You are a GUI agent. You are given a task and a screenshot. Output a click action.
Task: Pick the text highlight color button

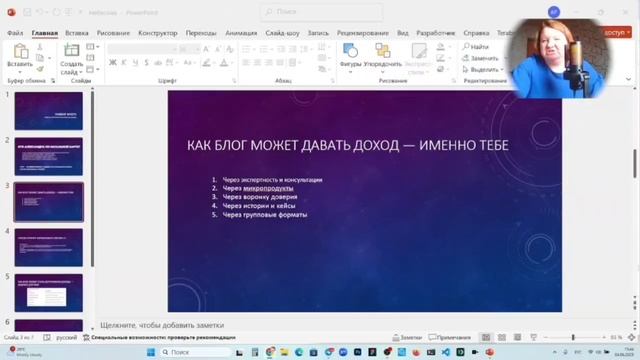208,62
